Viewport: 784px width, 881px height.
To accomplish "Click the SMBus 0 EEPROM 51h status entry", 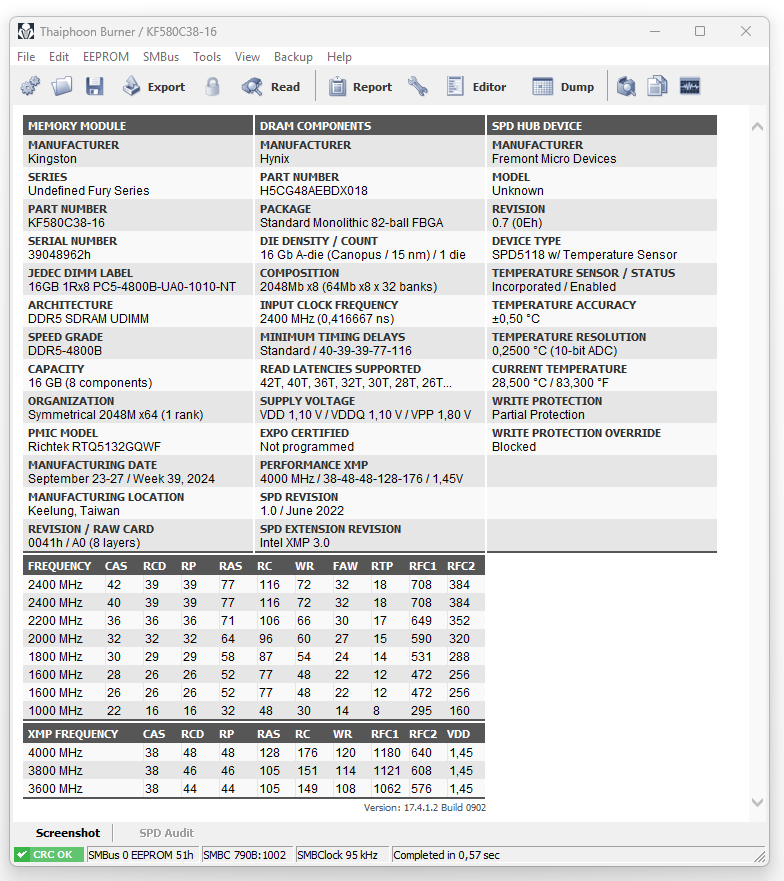I will [141, 855].
